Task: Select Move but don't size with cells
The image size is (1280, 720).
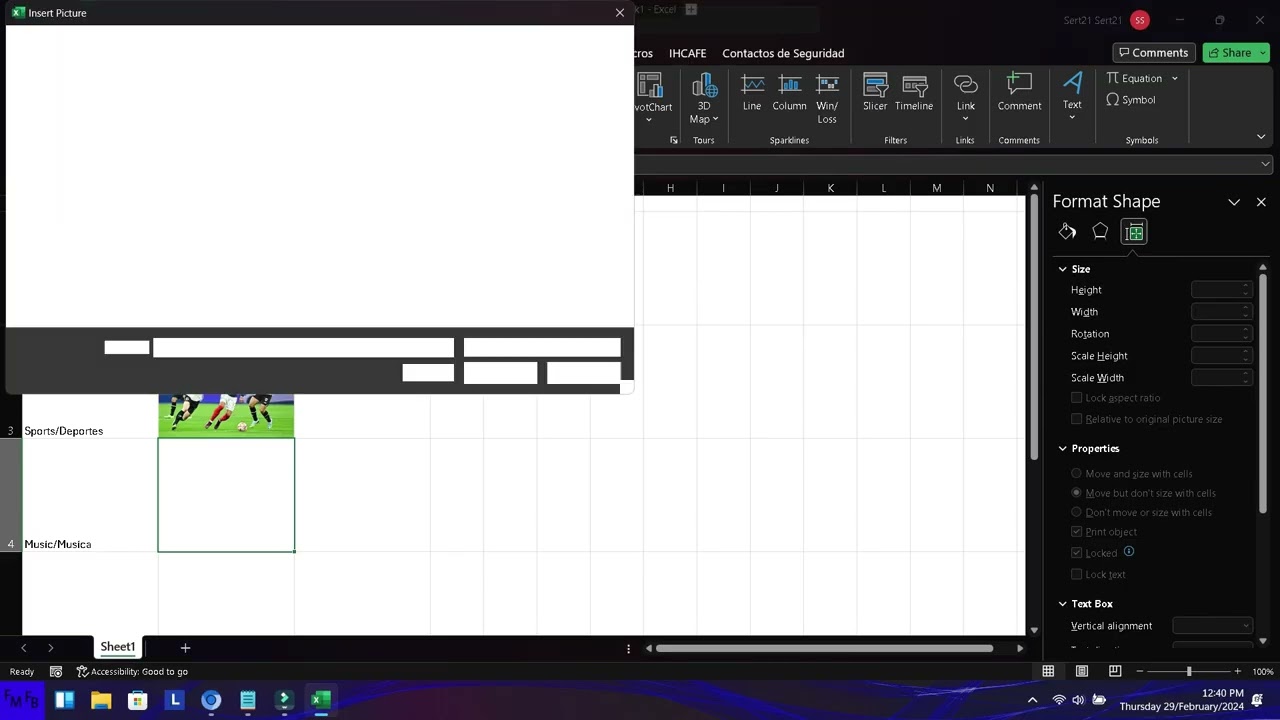Action: click(1077, 493)
